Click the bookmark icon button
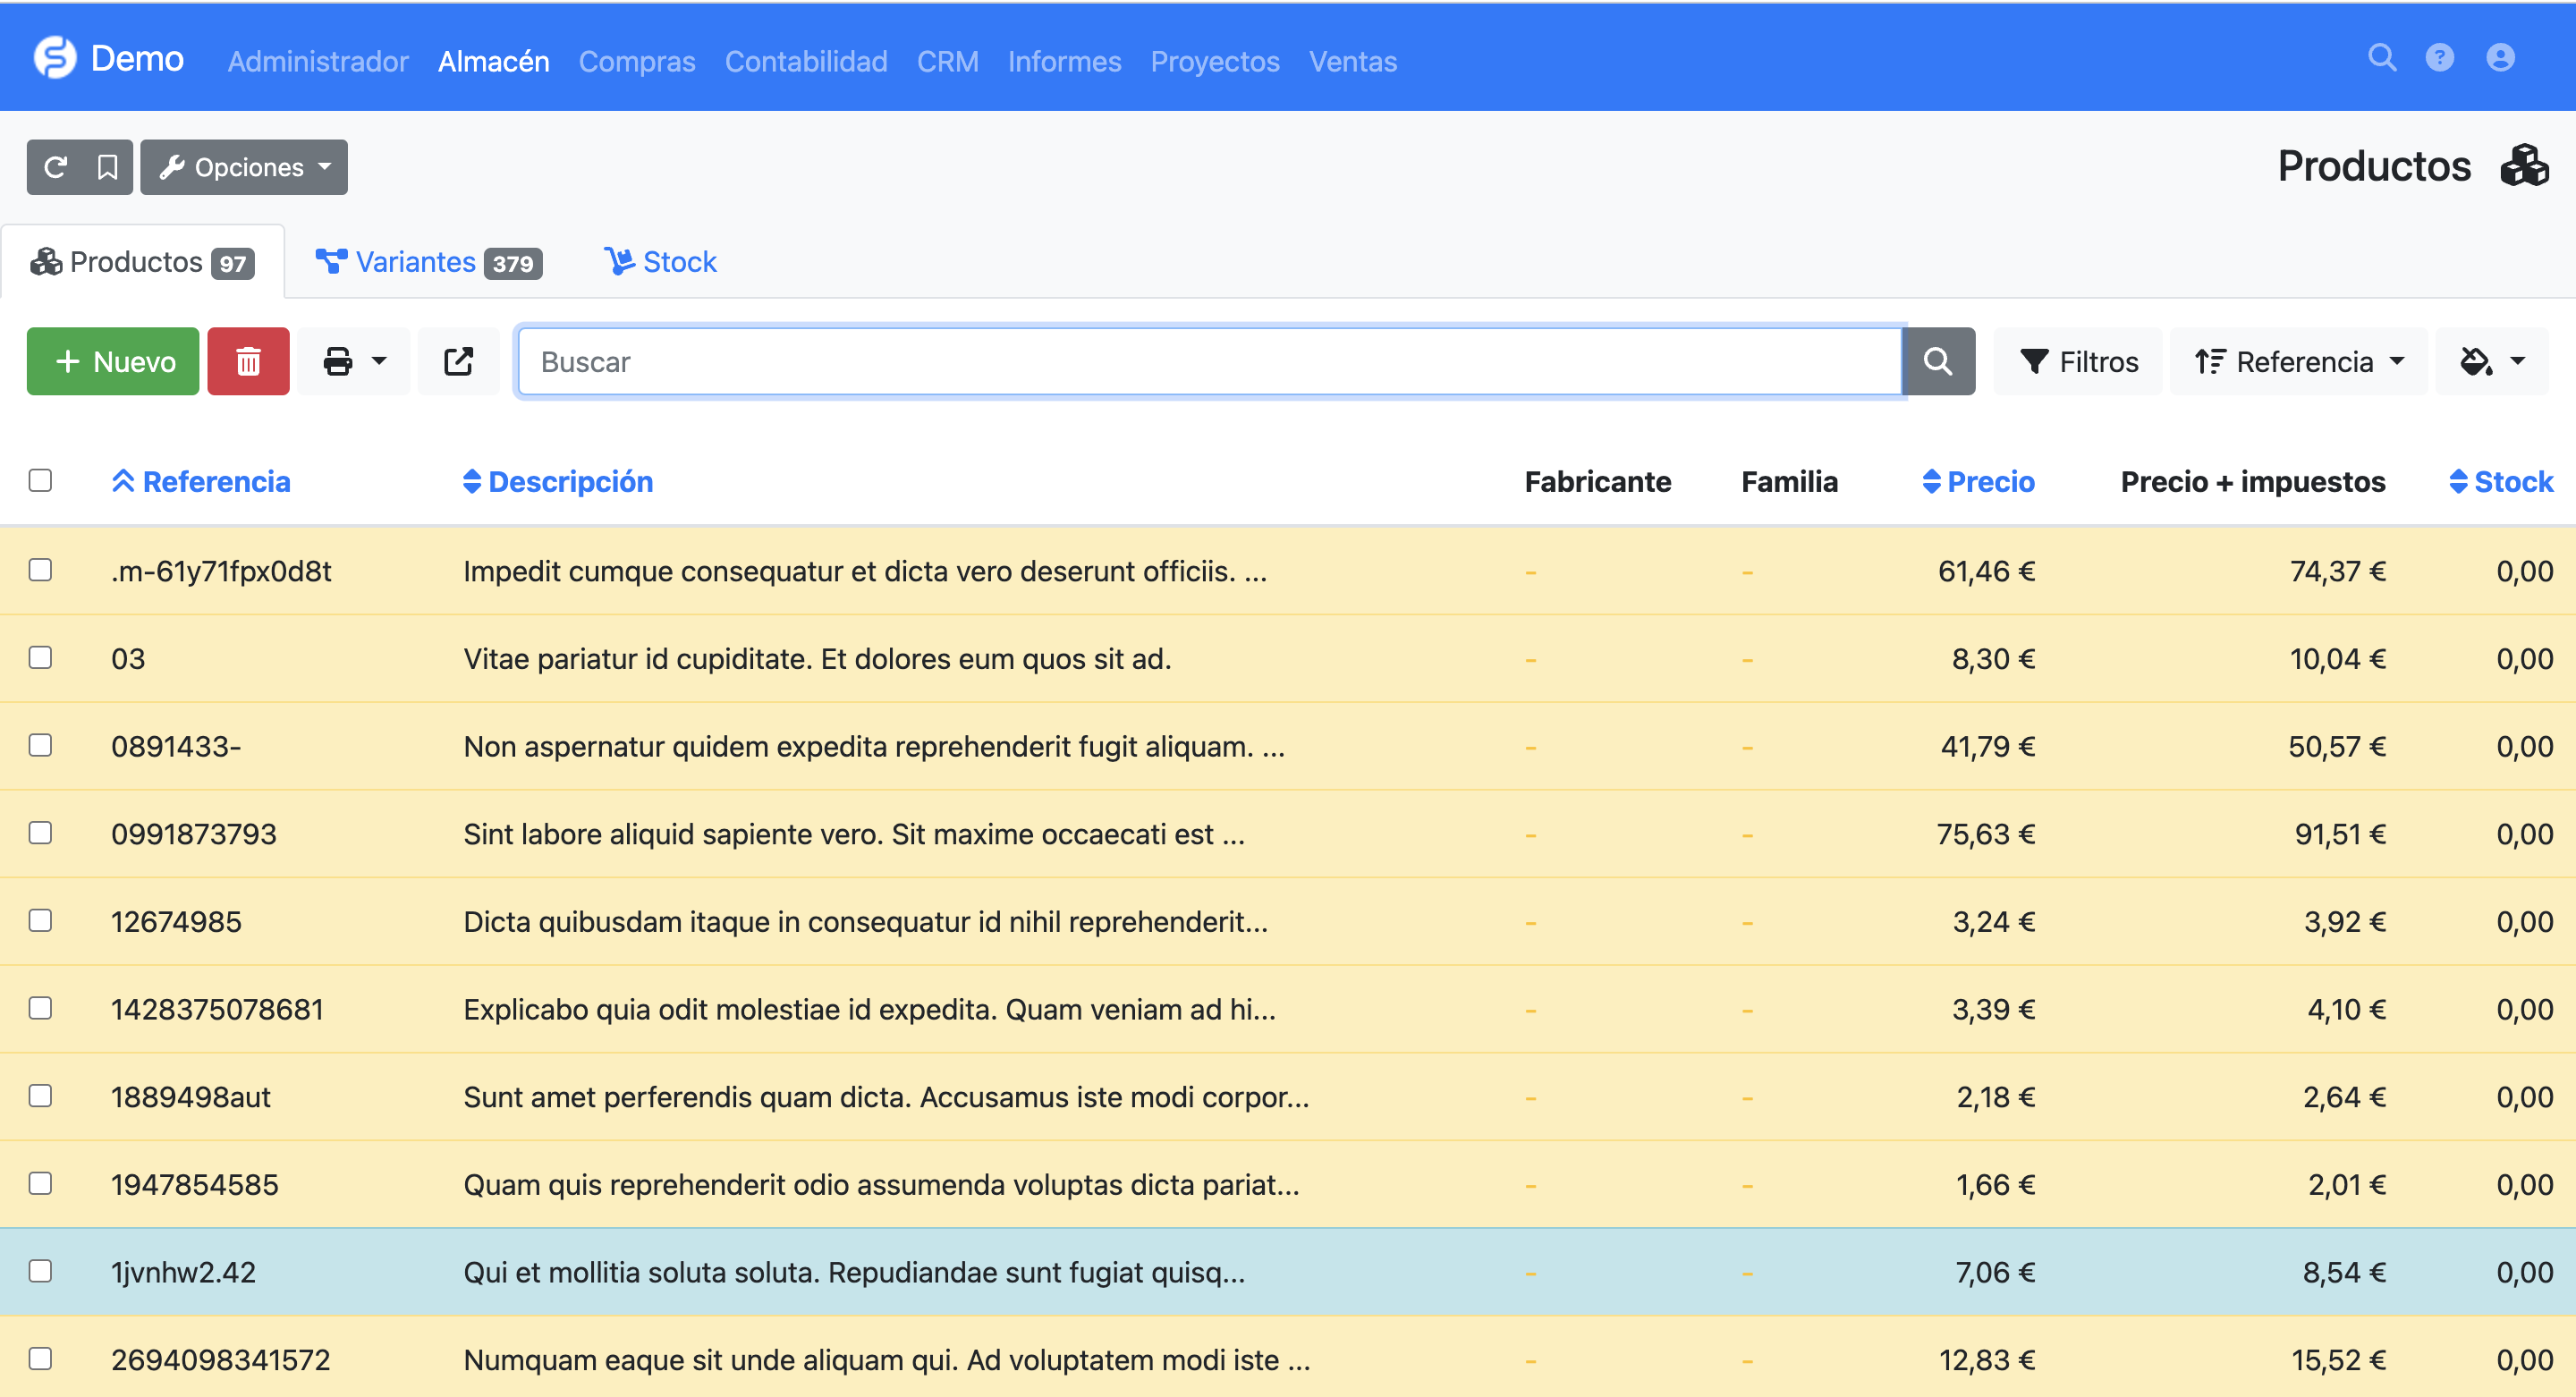The height and width of the screenshot is (1397, 2576). pos(107,167)
